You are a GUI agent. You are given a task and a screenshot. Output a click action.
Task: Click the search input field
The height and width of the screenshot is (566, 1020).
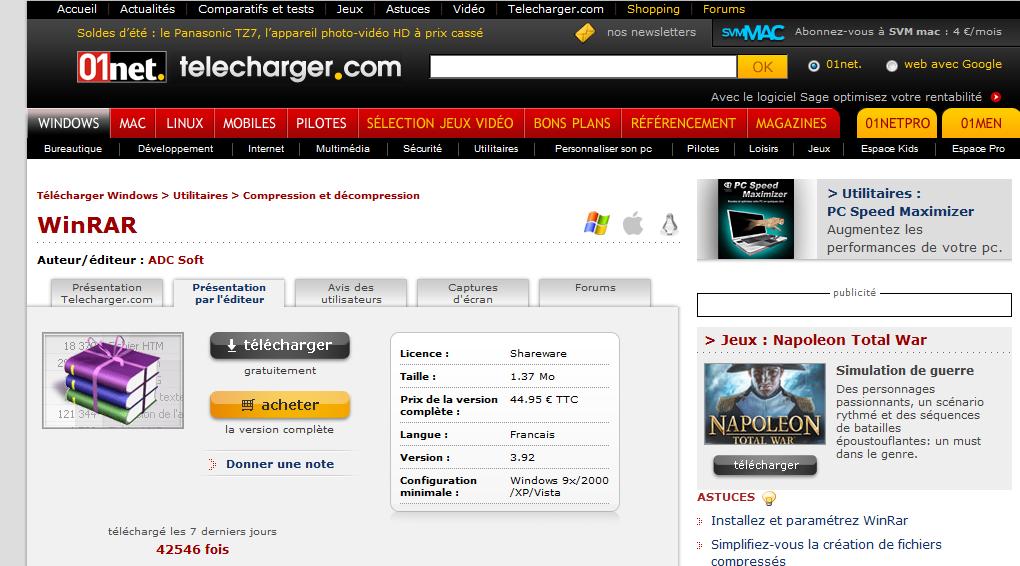(584, 66)
